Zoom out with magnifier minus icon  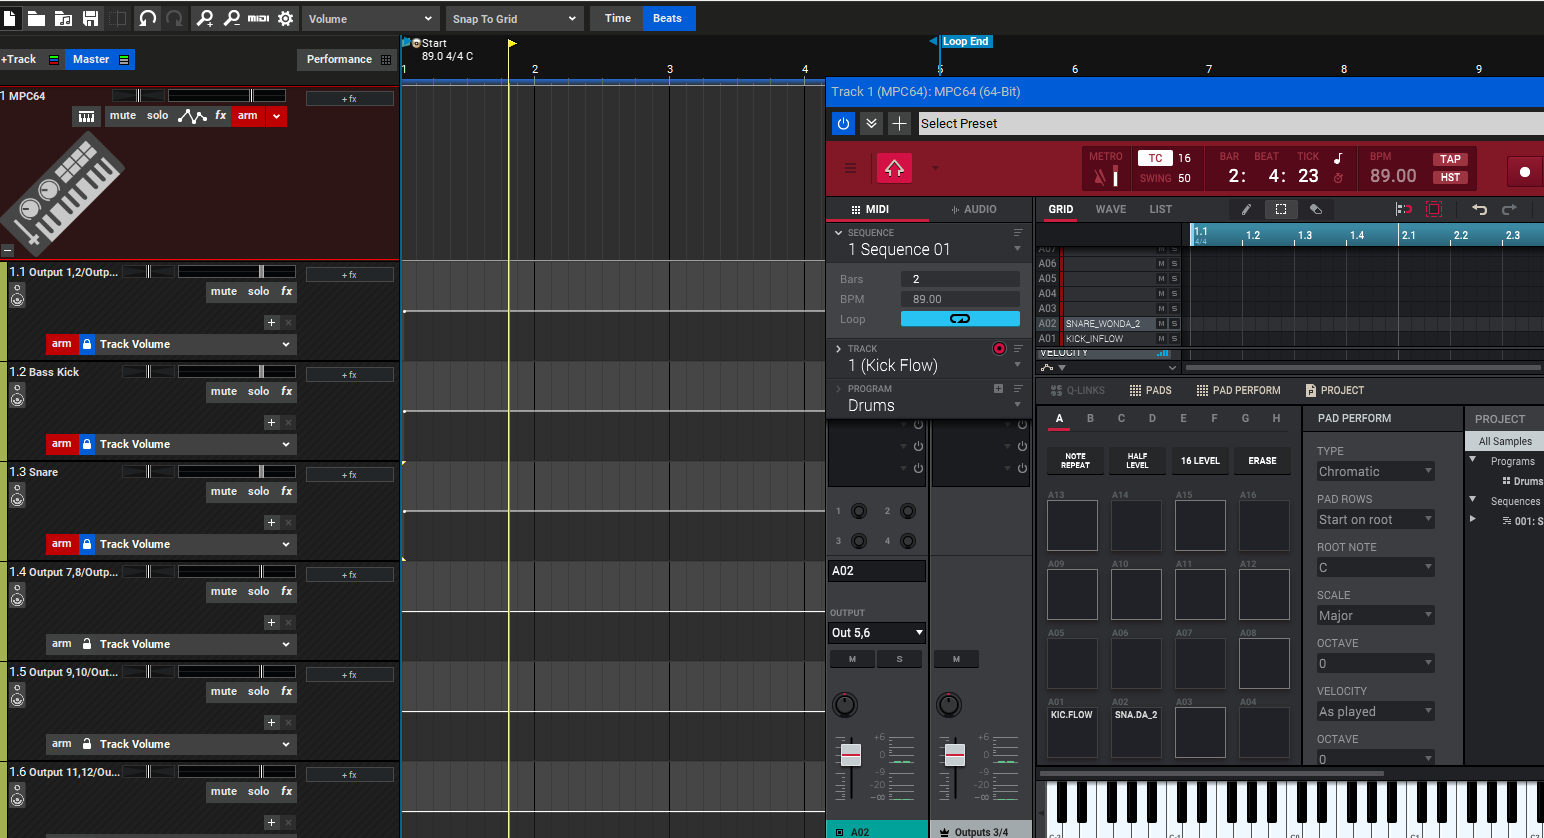[x=232, y=18]
